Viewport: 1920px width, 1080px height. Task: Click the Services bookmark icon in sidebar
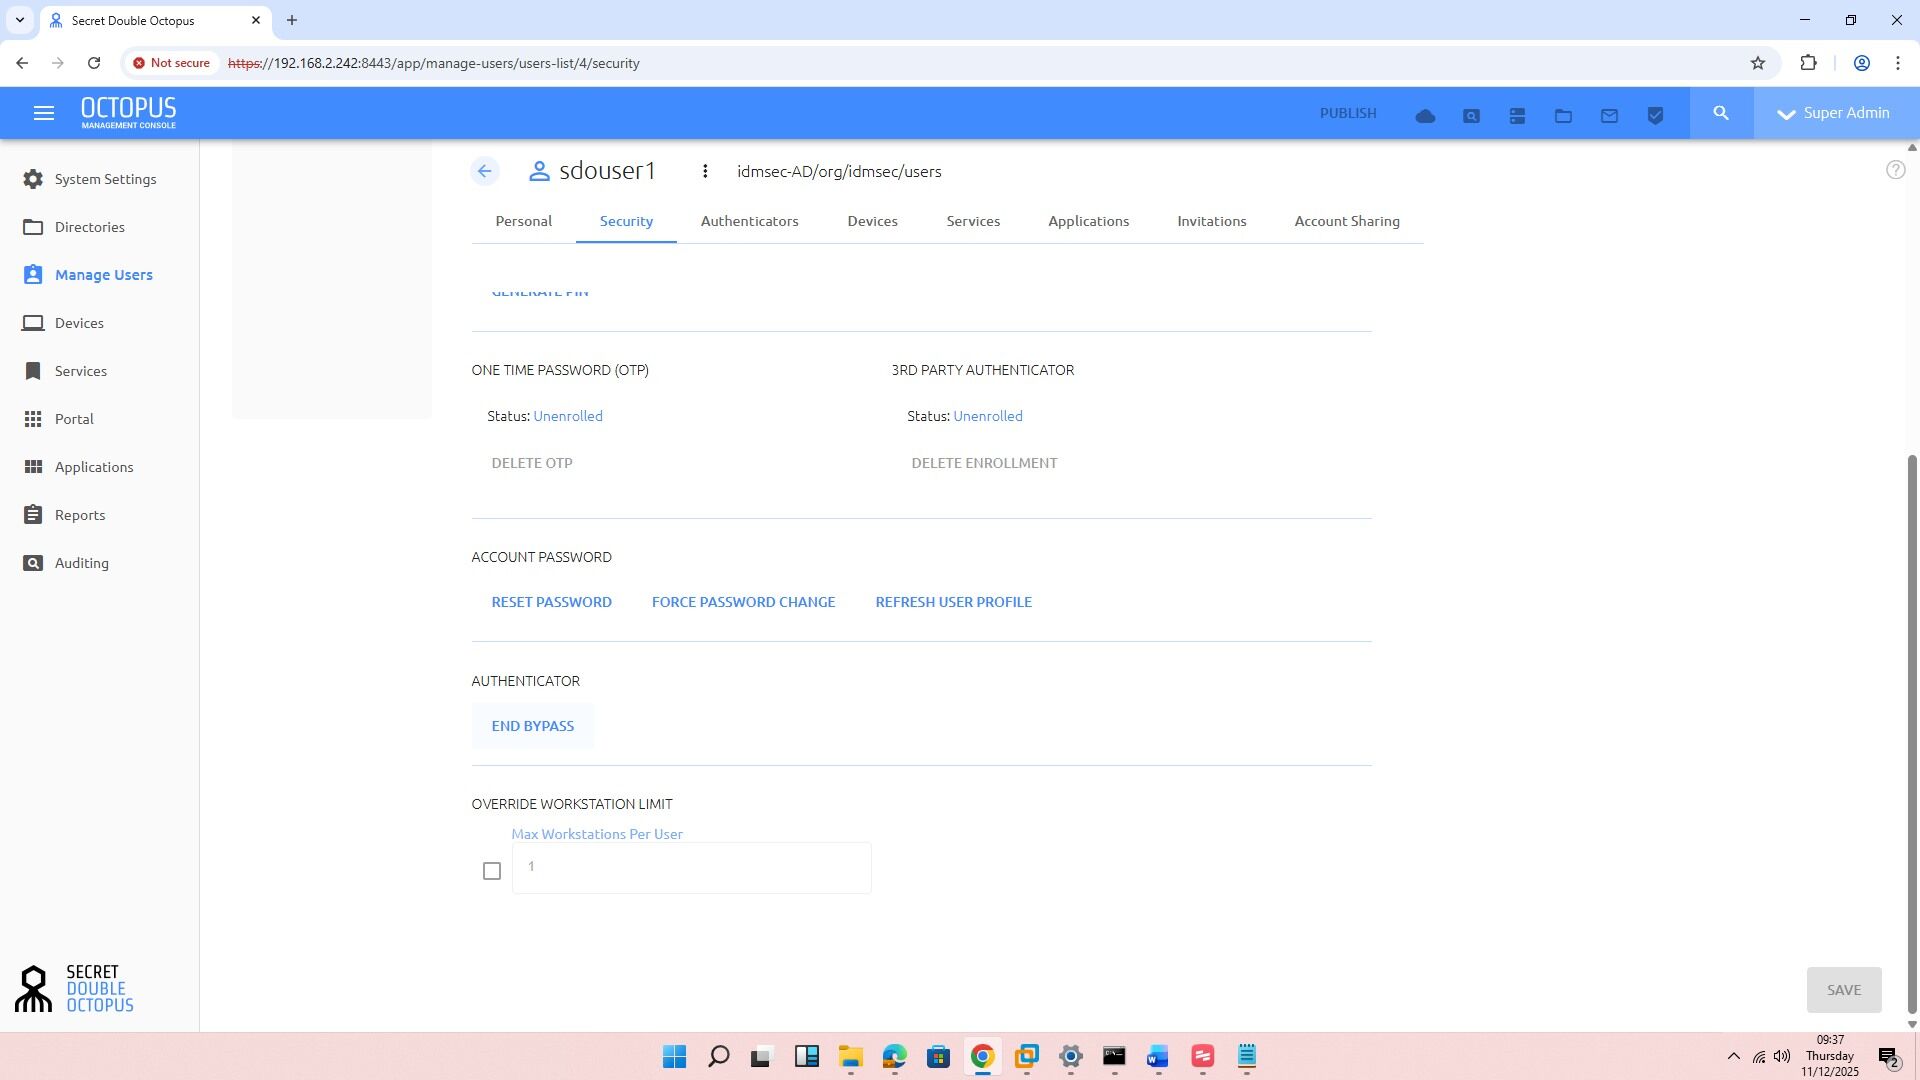[33, 371]
